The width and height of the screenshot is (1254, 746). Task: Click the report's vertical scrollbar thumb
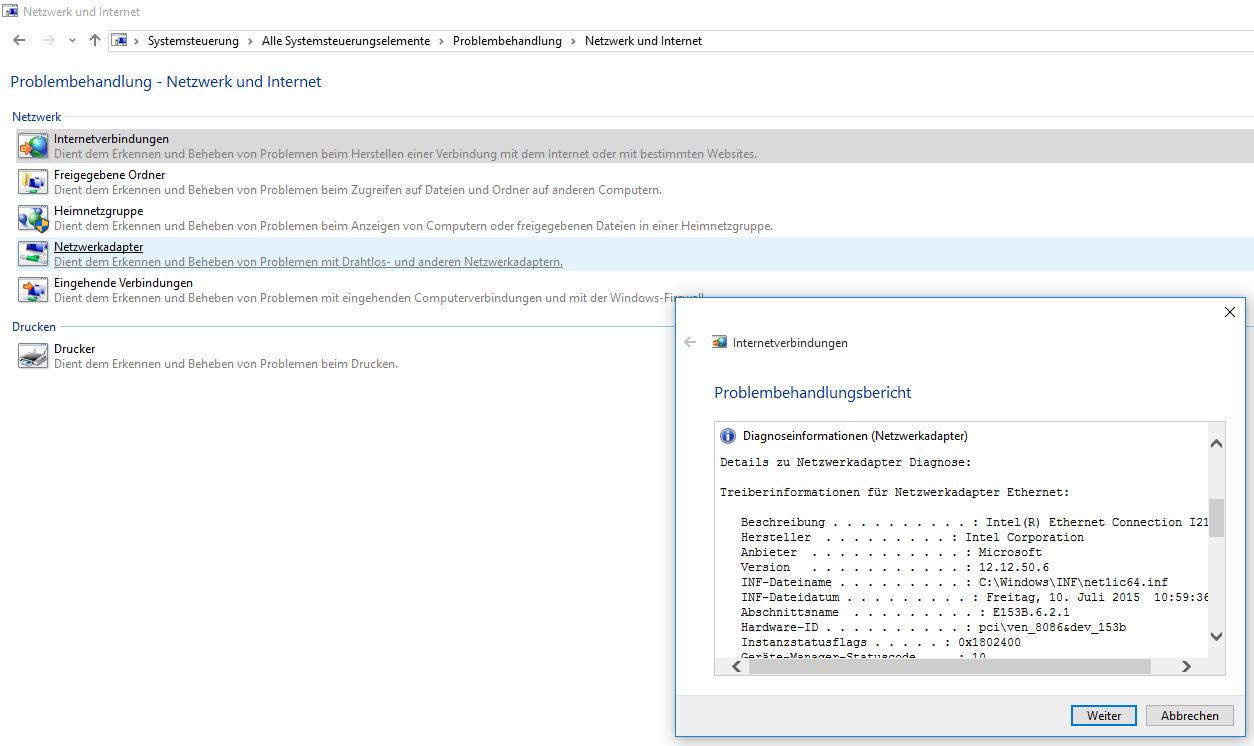click(1216, 518)
